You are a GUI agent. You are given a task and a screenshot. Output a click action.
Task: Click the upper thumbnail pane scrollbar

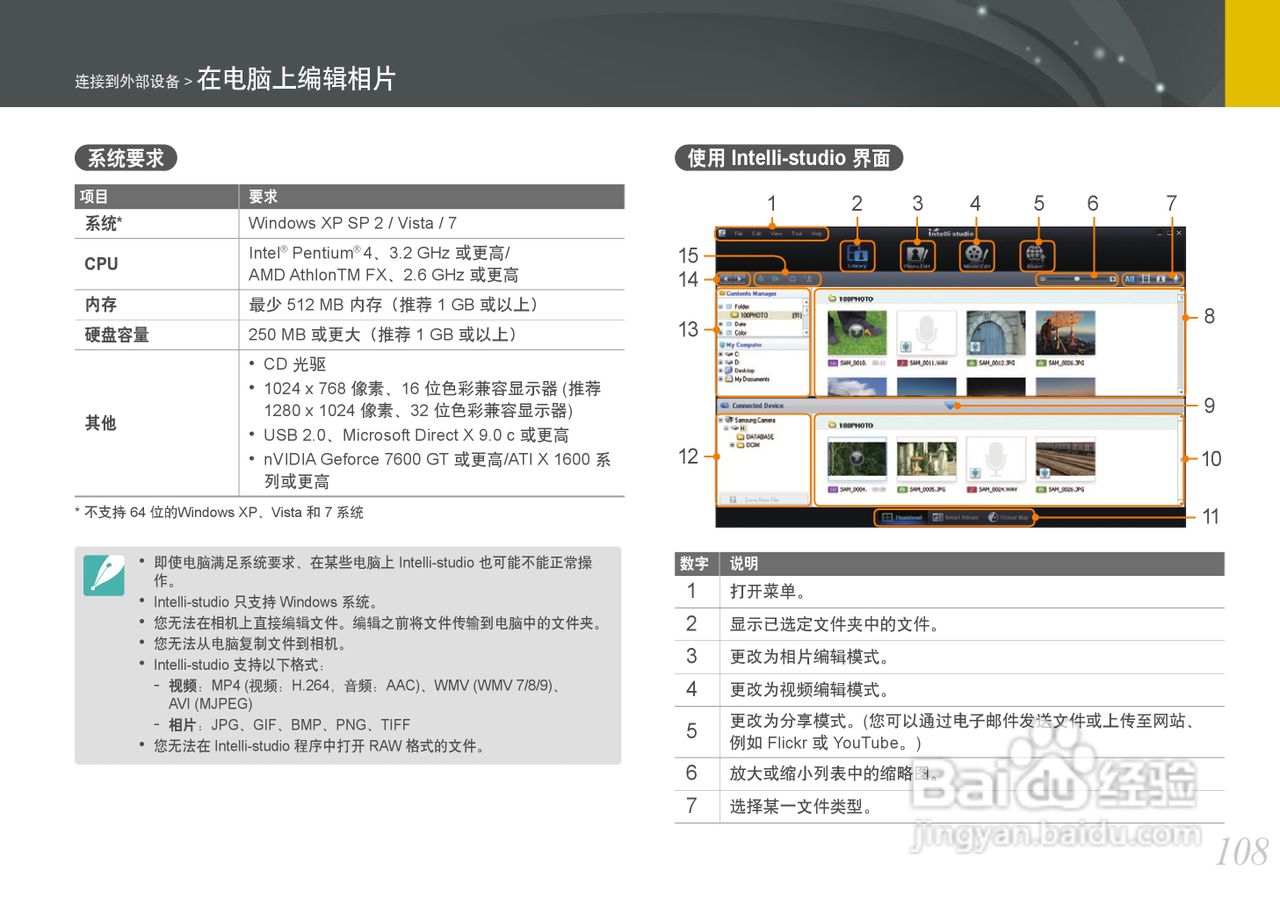[x=1181, y=343]
